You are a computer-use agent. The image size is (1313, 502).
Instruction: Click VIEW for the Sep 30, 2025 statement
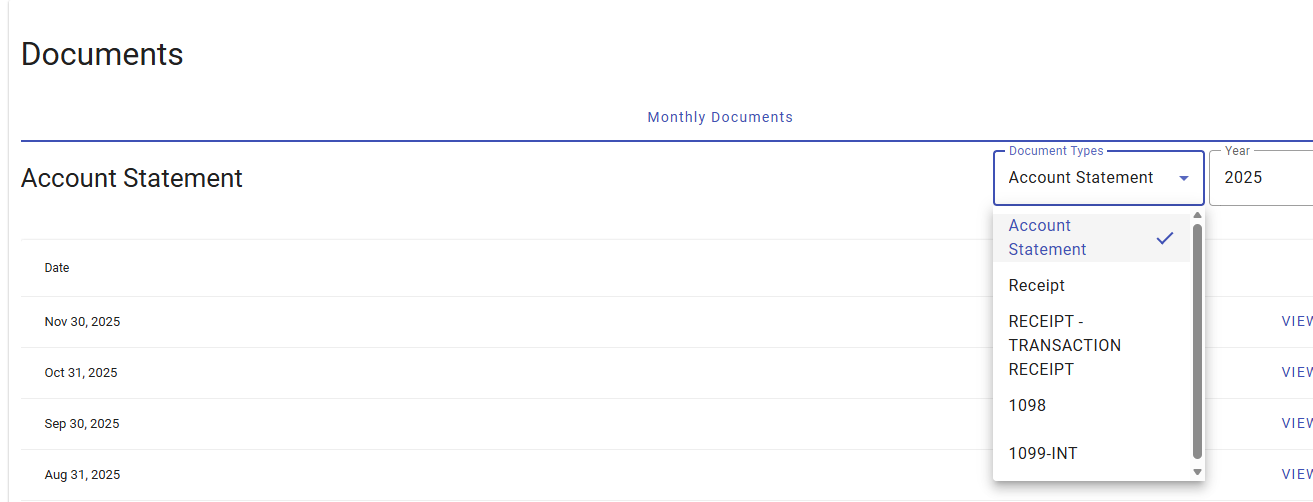(x=1296, y=424)
